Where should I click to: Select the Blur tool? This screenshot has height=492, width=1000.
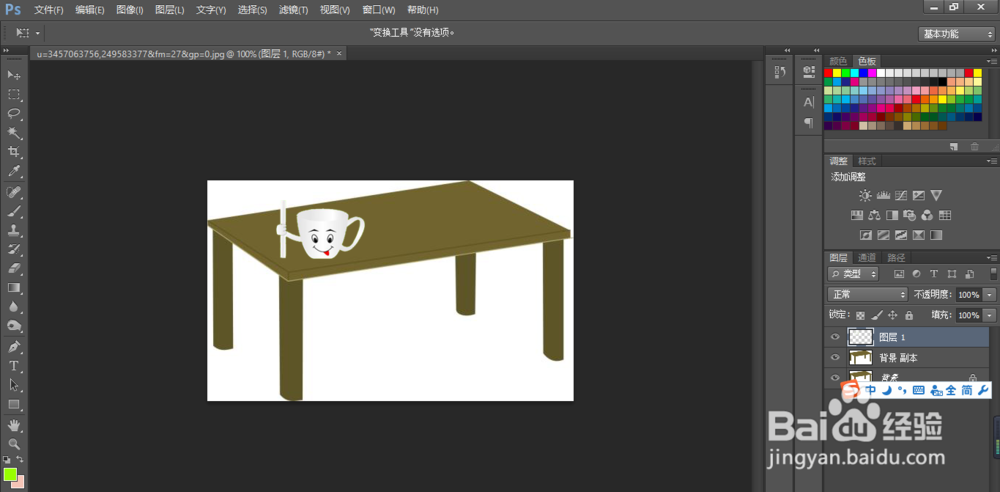pyautogui.click(x=13, y=307)
